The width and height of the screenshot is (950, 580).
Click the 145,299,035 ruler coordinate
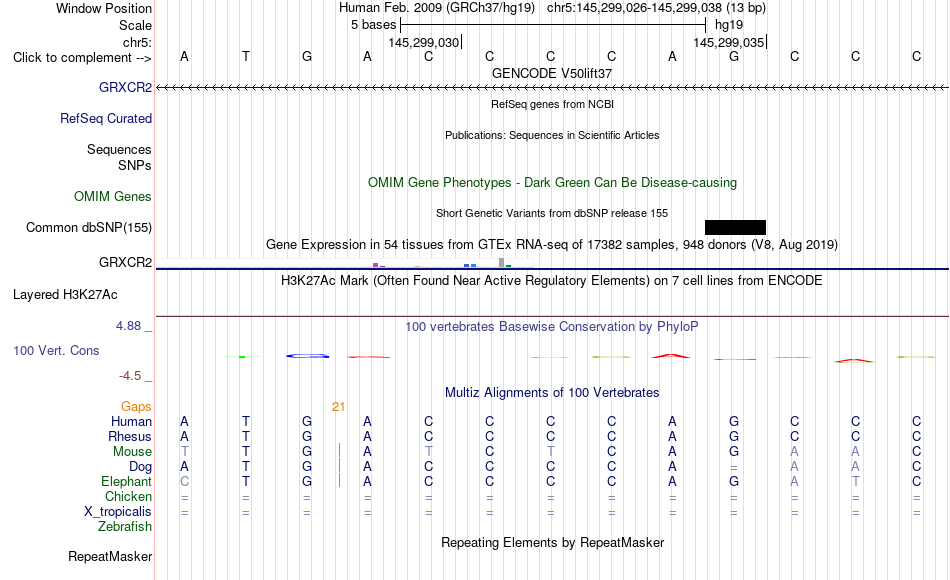pyautogui.click(x=728, y=42)
